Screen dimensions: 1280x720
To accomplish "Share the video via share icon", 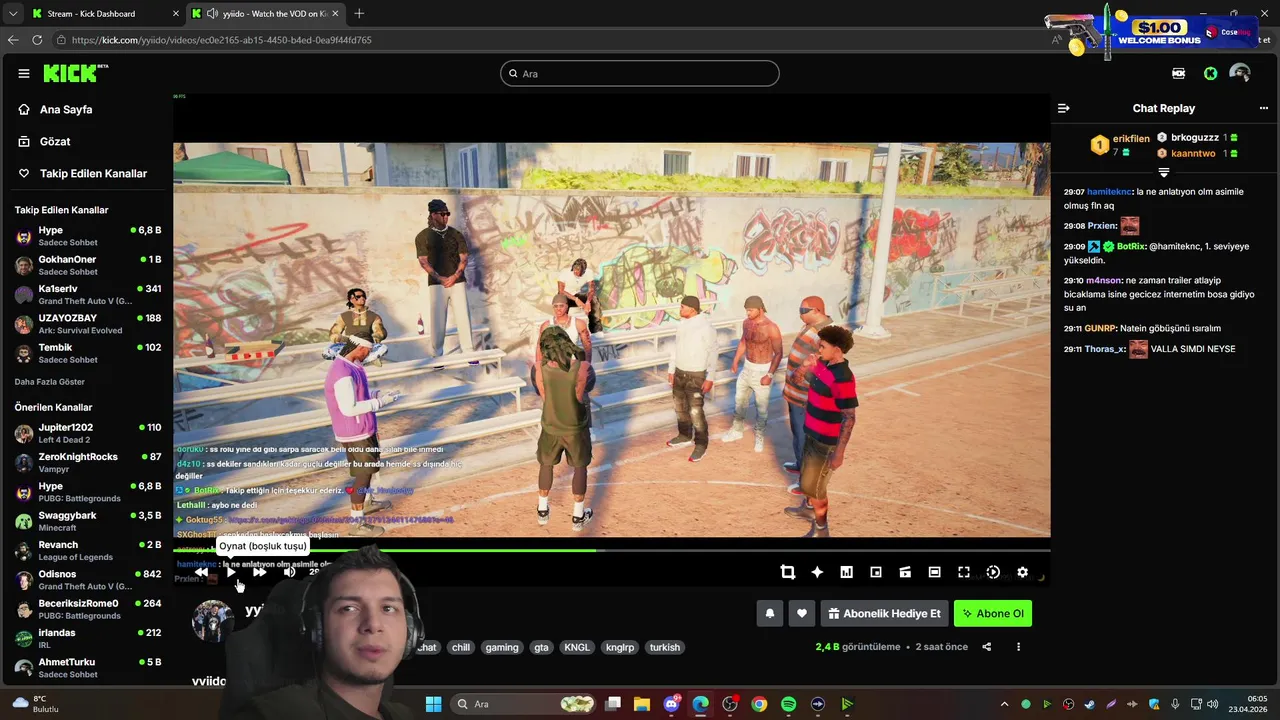I will coord(986,647).
